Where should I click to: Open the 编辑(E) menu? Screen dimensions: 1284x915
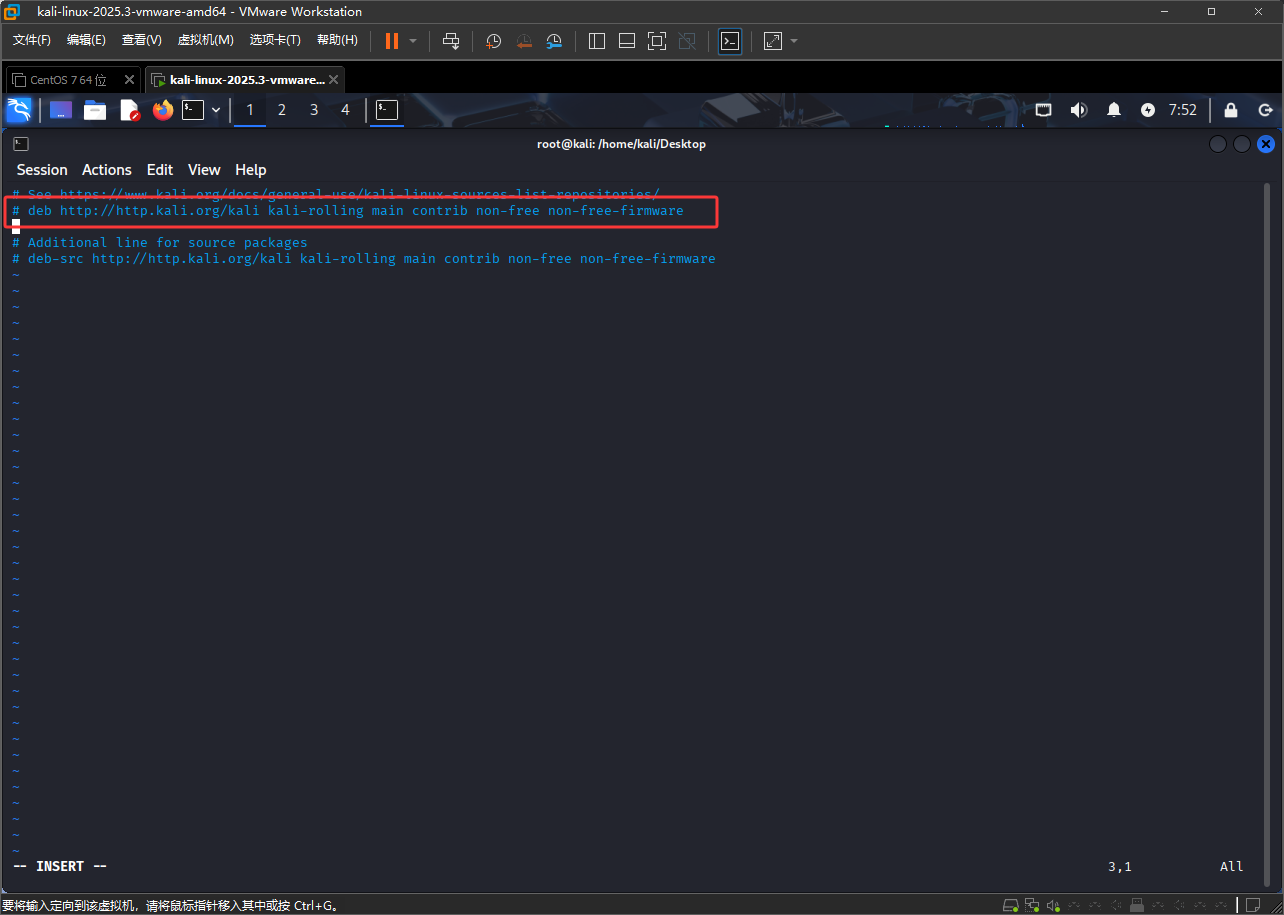[86, 40]
